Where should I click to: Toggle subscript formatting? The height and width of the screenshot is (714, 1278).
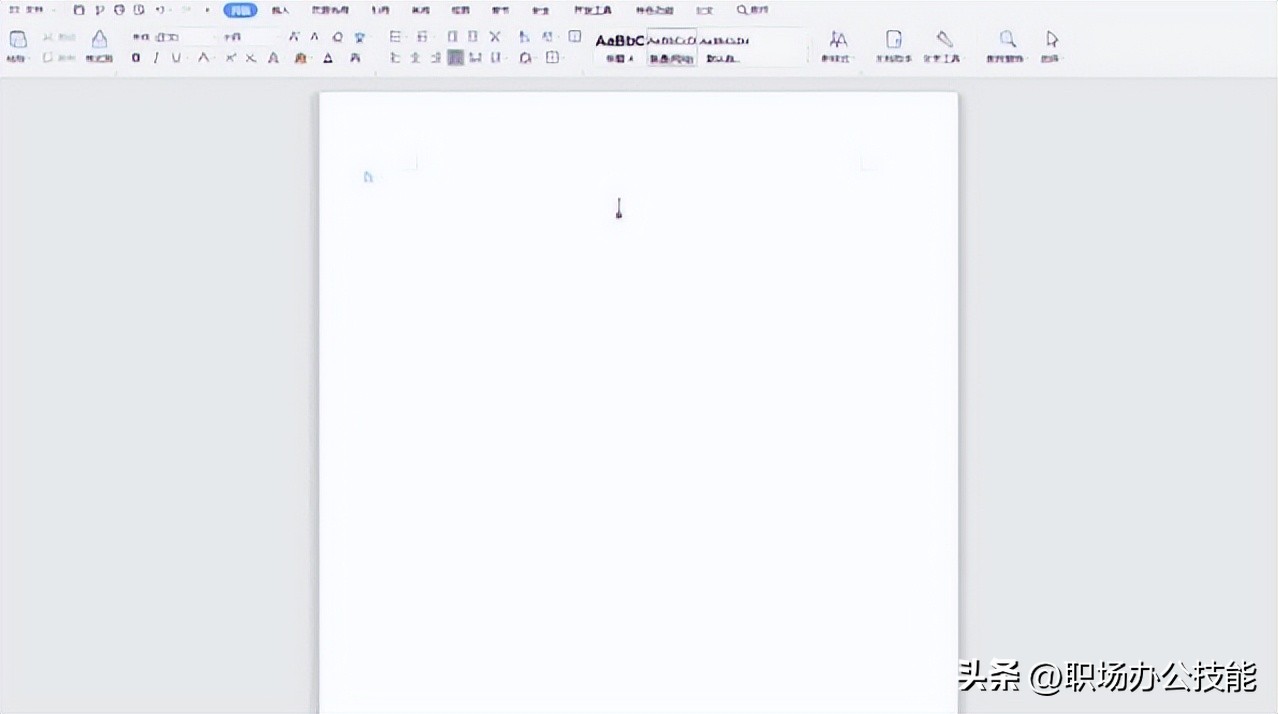(251, 58)
